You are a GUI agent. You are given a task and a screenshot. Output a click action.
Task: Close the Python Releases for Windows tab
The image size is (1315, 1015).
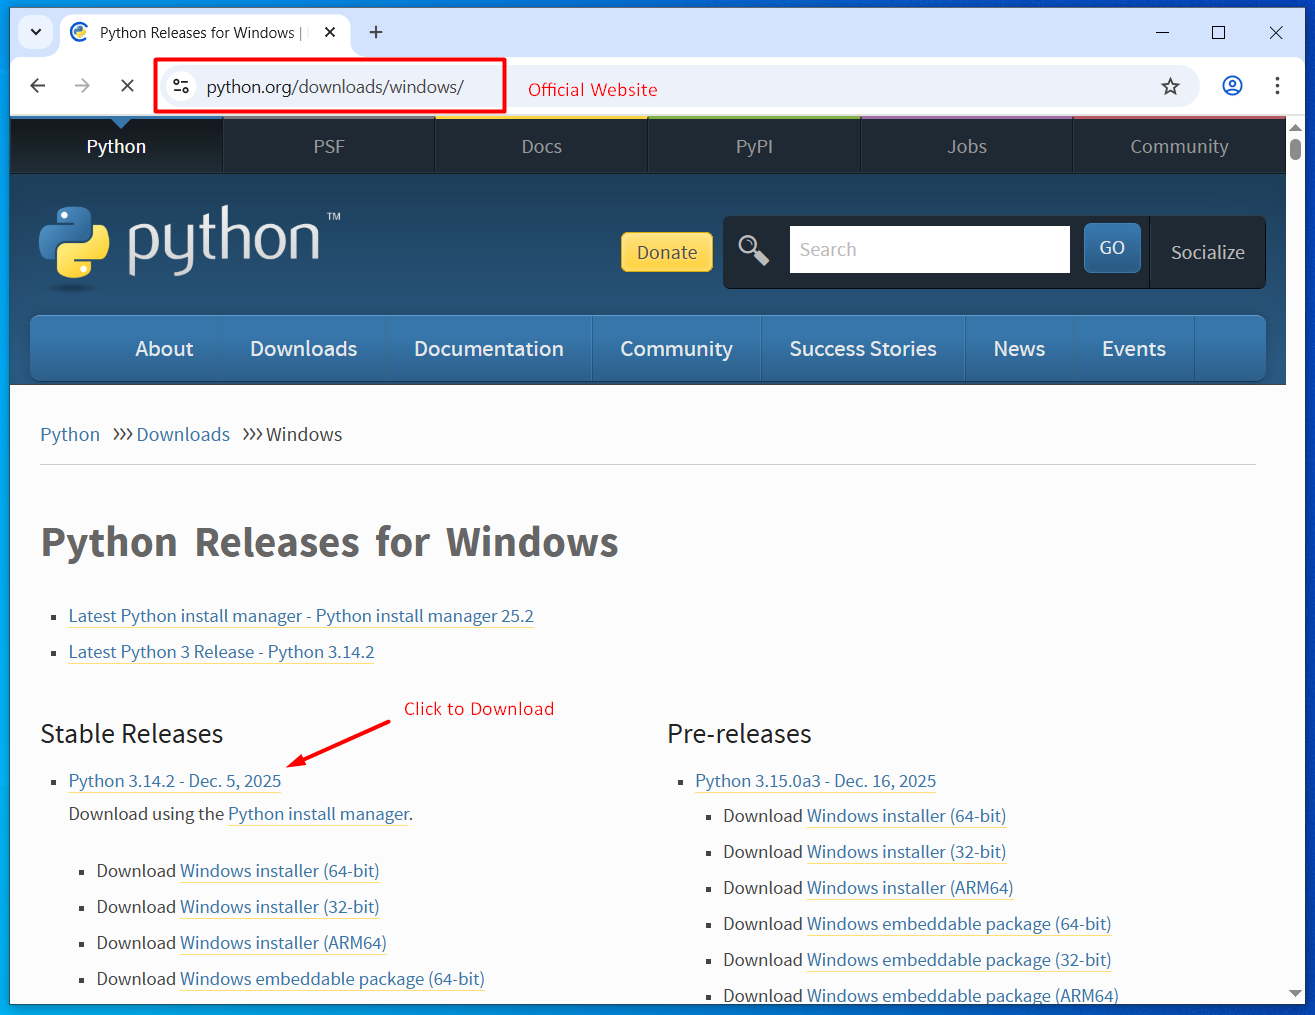point(330,32)
